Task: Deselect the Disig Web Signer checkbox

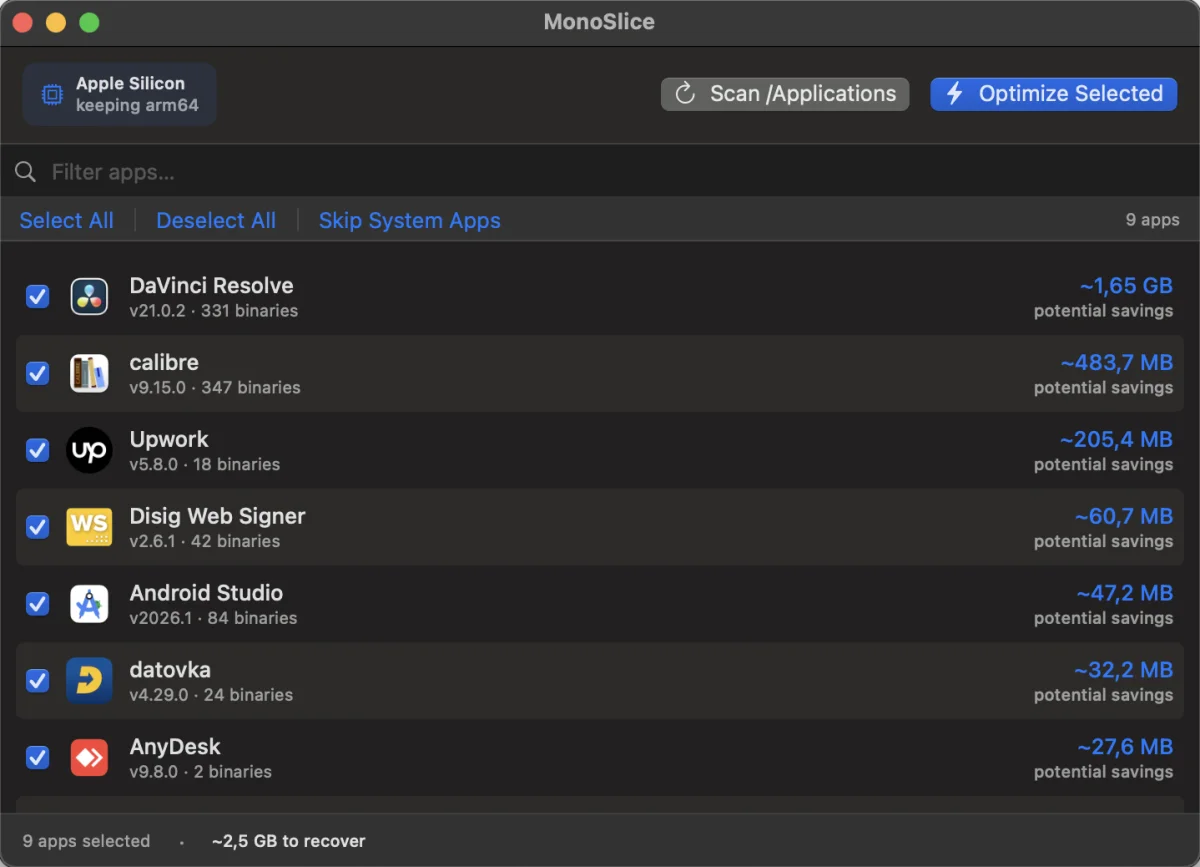Action: [37, 527]
